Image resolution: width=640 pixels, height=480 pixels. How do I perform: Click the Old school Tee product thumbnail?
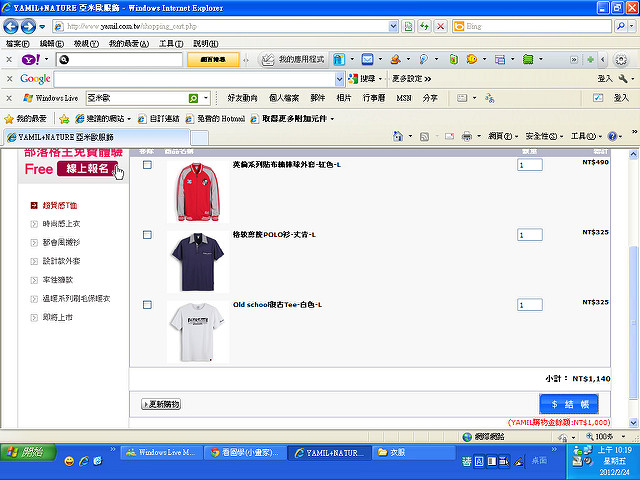tap(198, 332)
